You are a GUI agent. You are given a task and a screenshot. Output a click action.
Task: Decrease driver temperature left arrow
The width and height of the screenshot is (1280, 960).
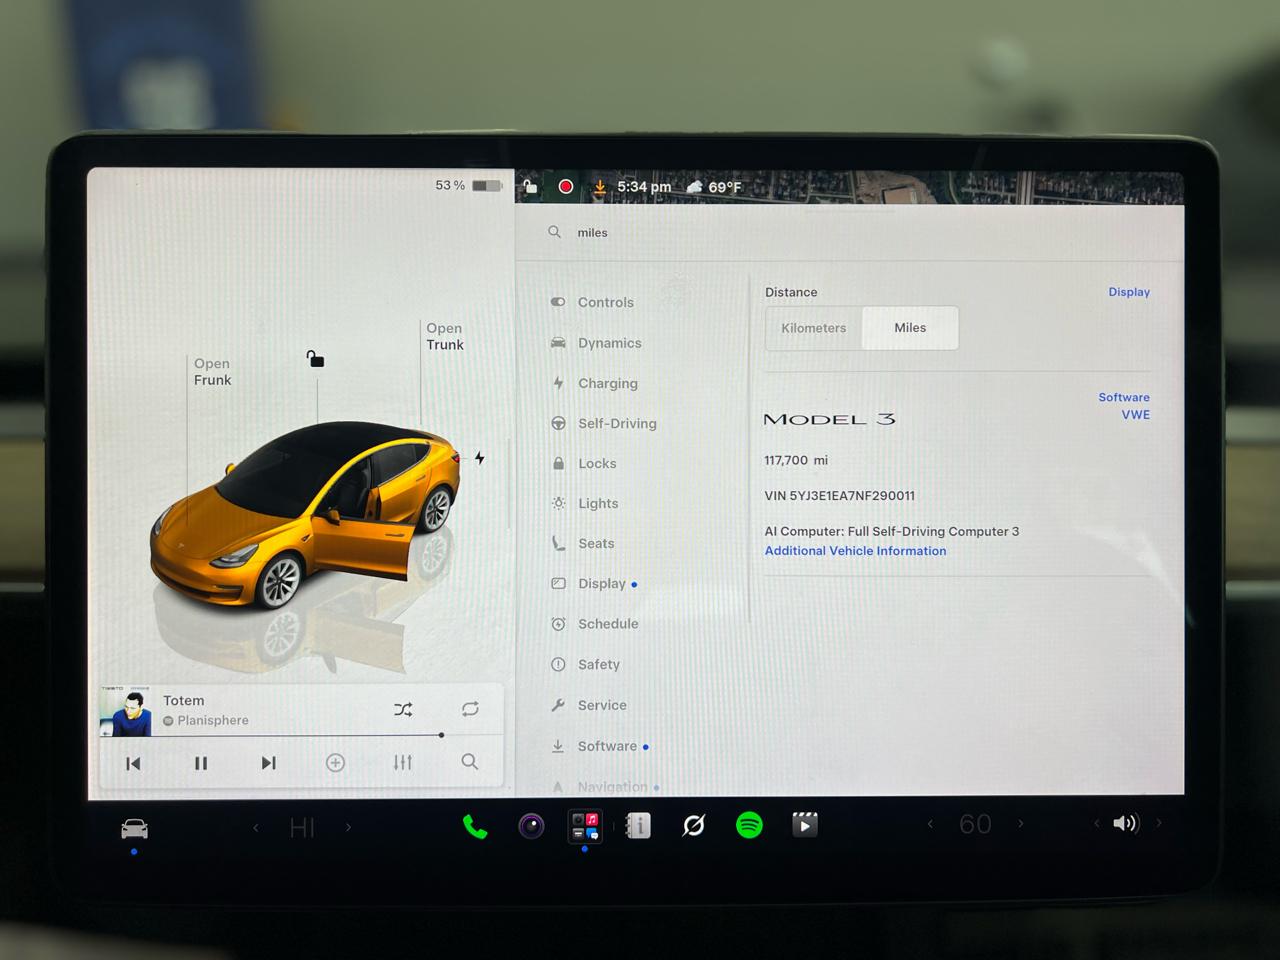[x=256, y=827]
